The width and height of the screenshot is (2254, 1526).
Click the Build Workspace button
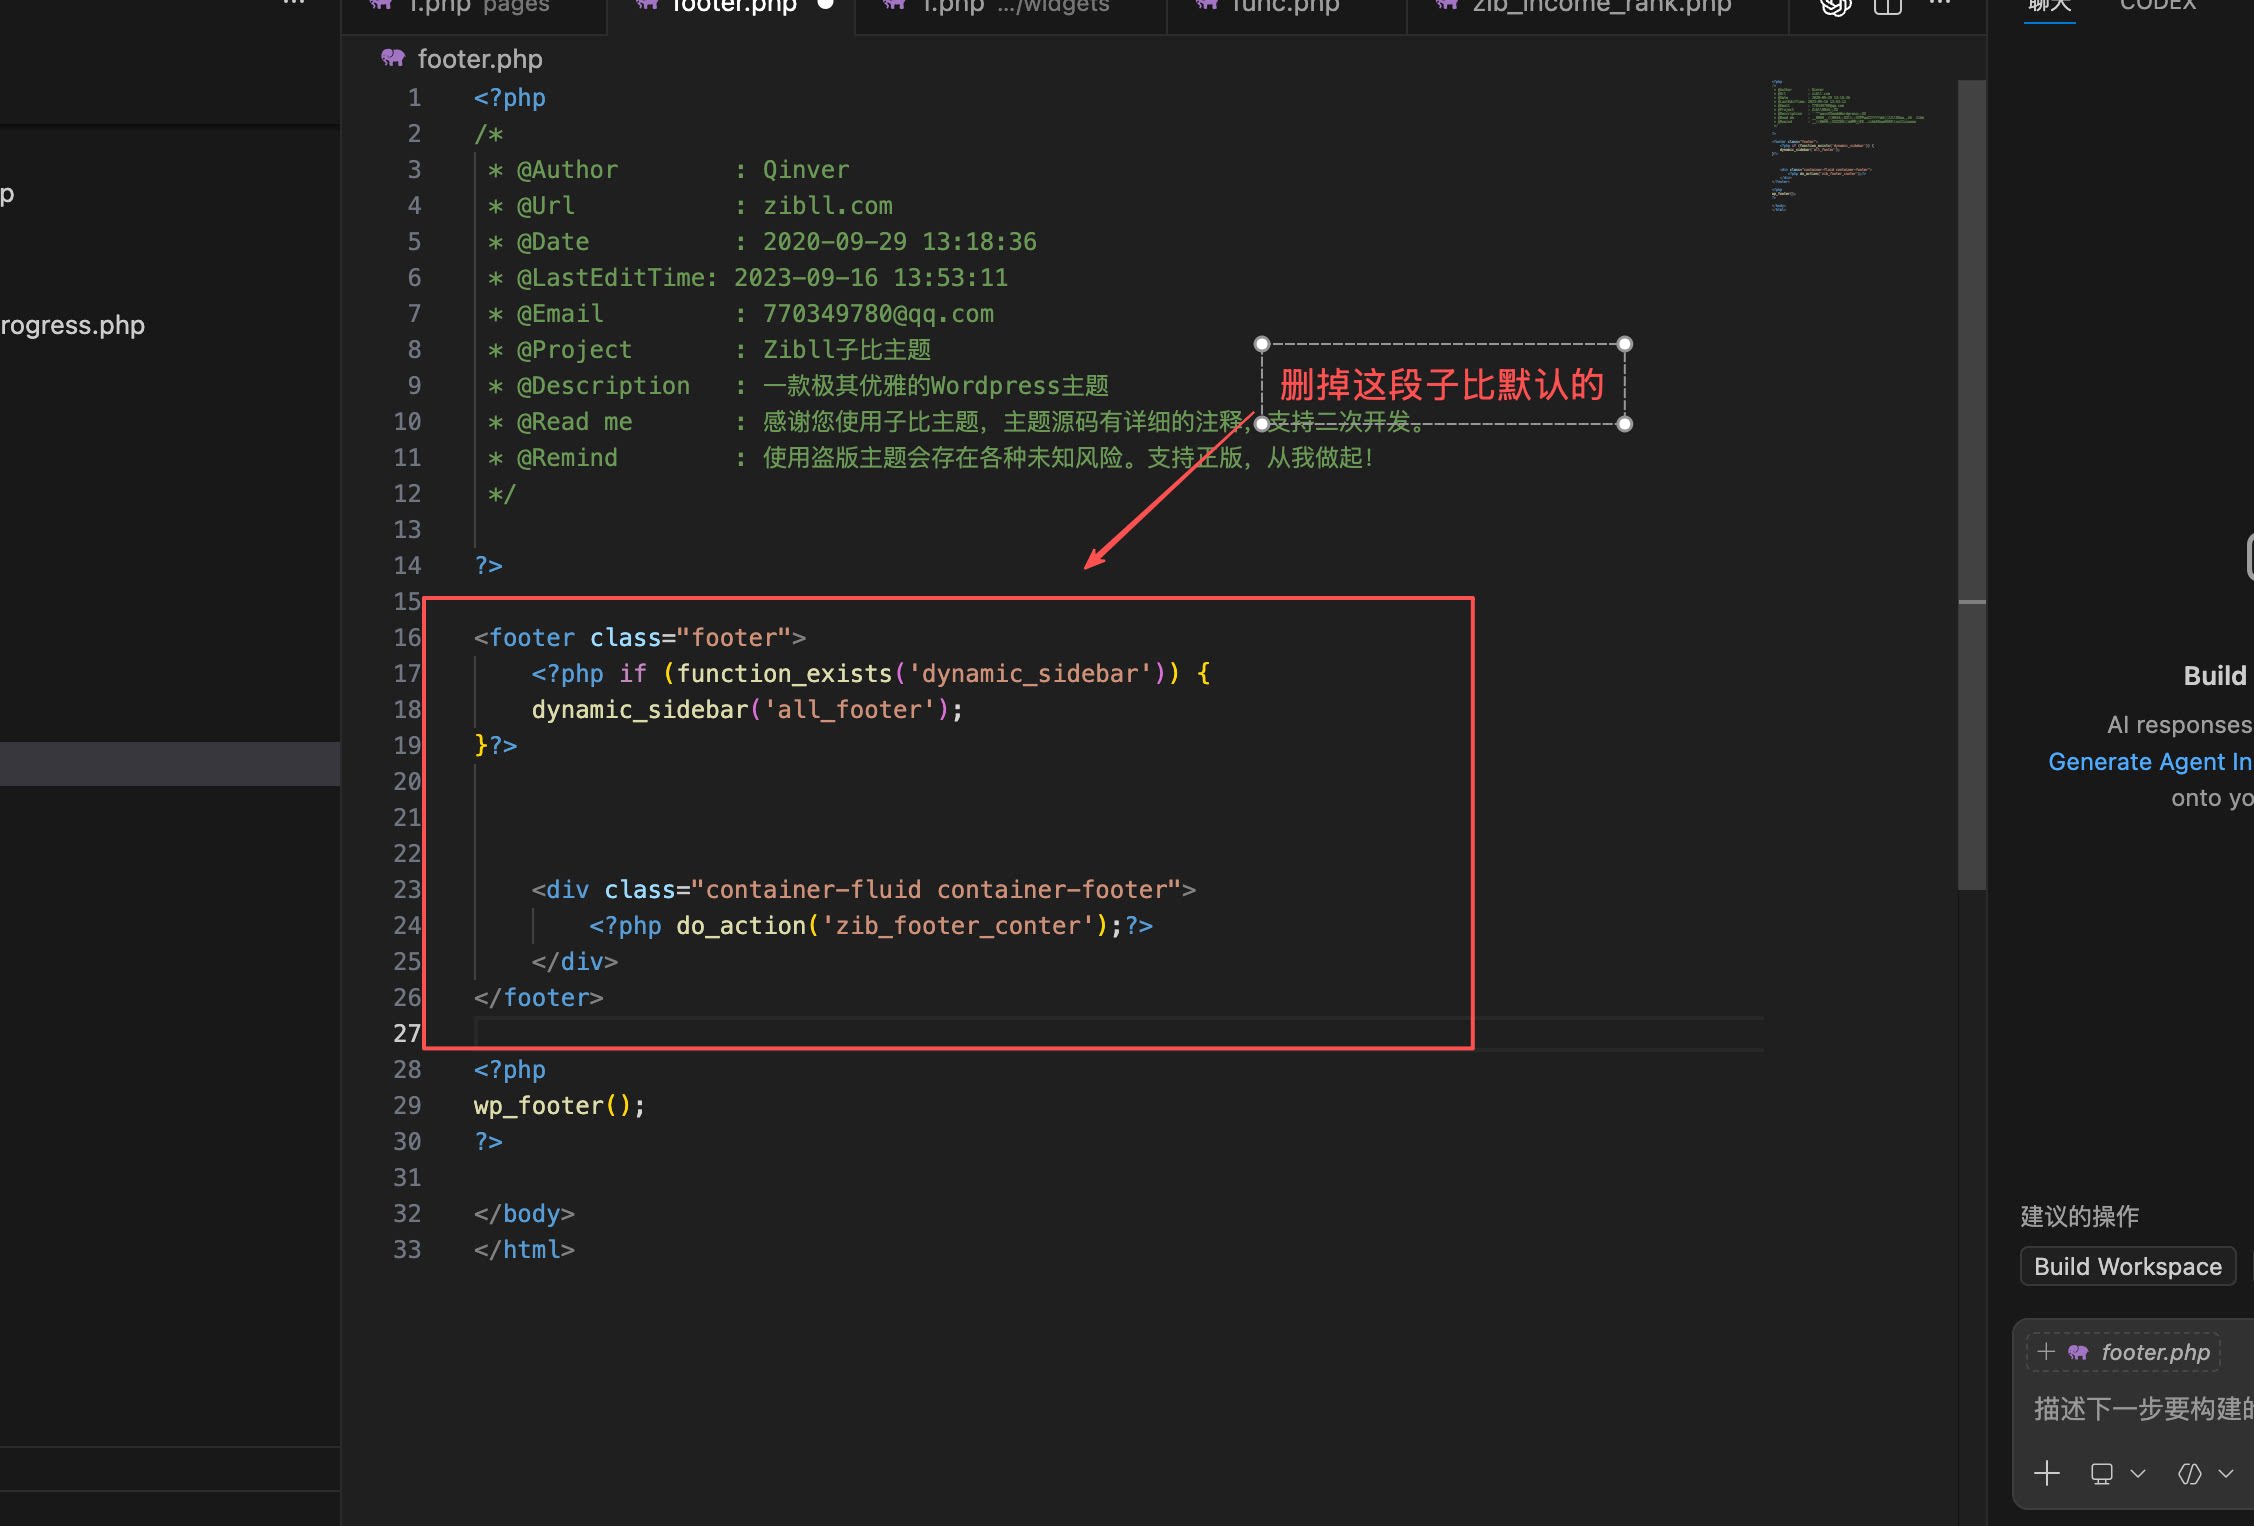click(2127, 1266)
